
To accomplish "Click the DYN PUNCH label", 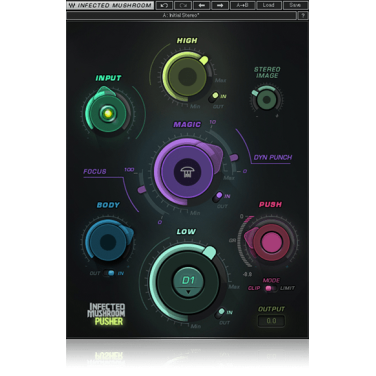I will 273,157.
